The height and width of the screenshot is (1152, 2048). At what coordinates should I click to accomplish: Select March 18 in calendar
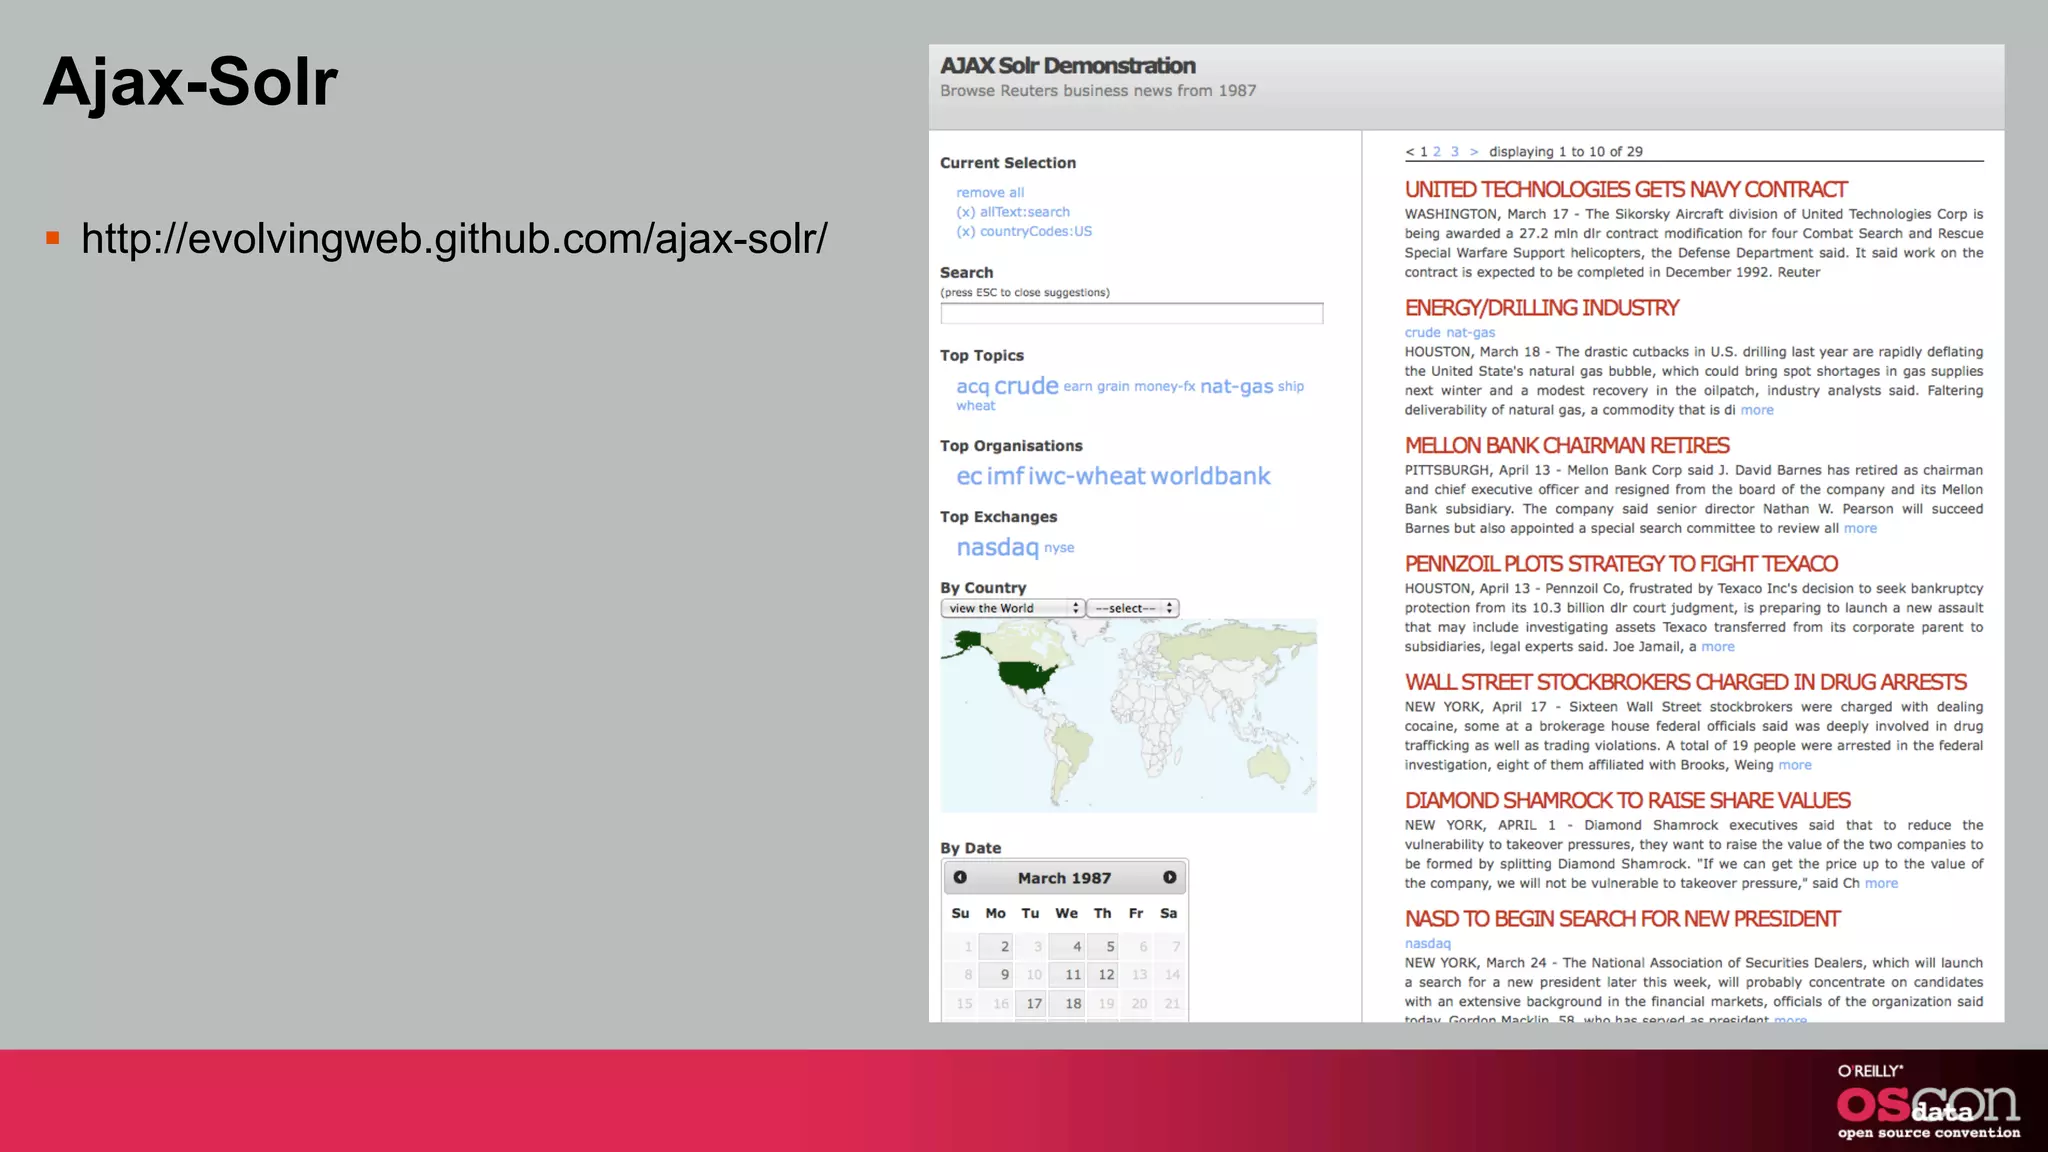(x=1067, y=1003)
